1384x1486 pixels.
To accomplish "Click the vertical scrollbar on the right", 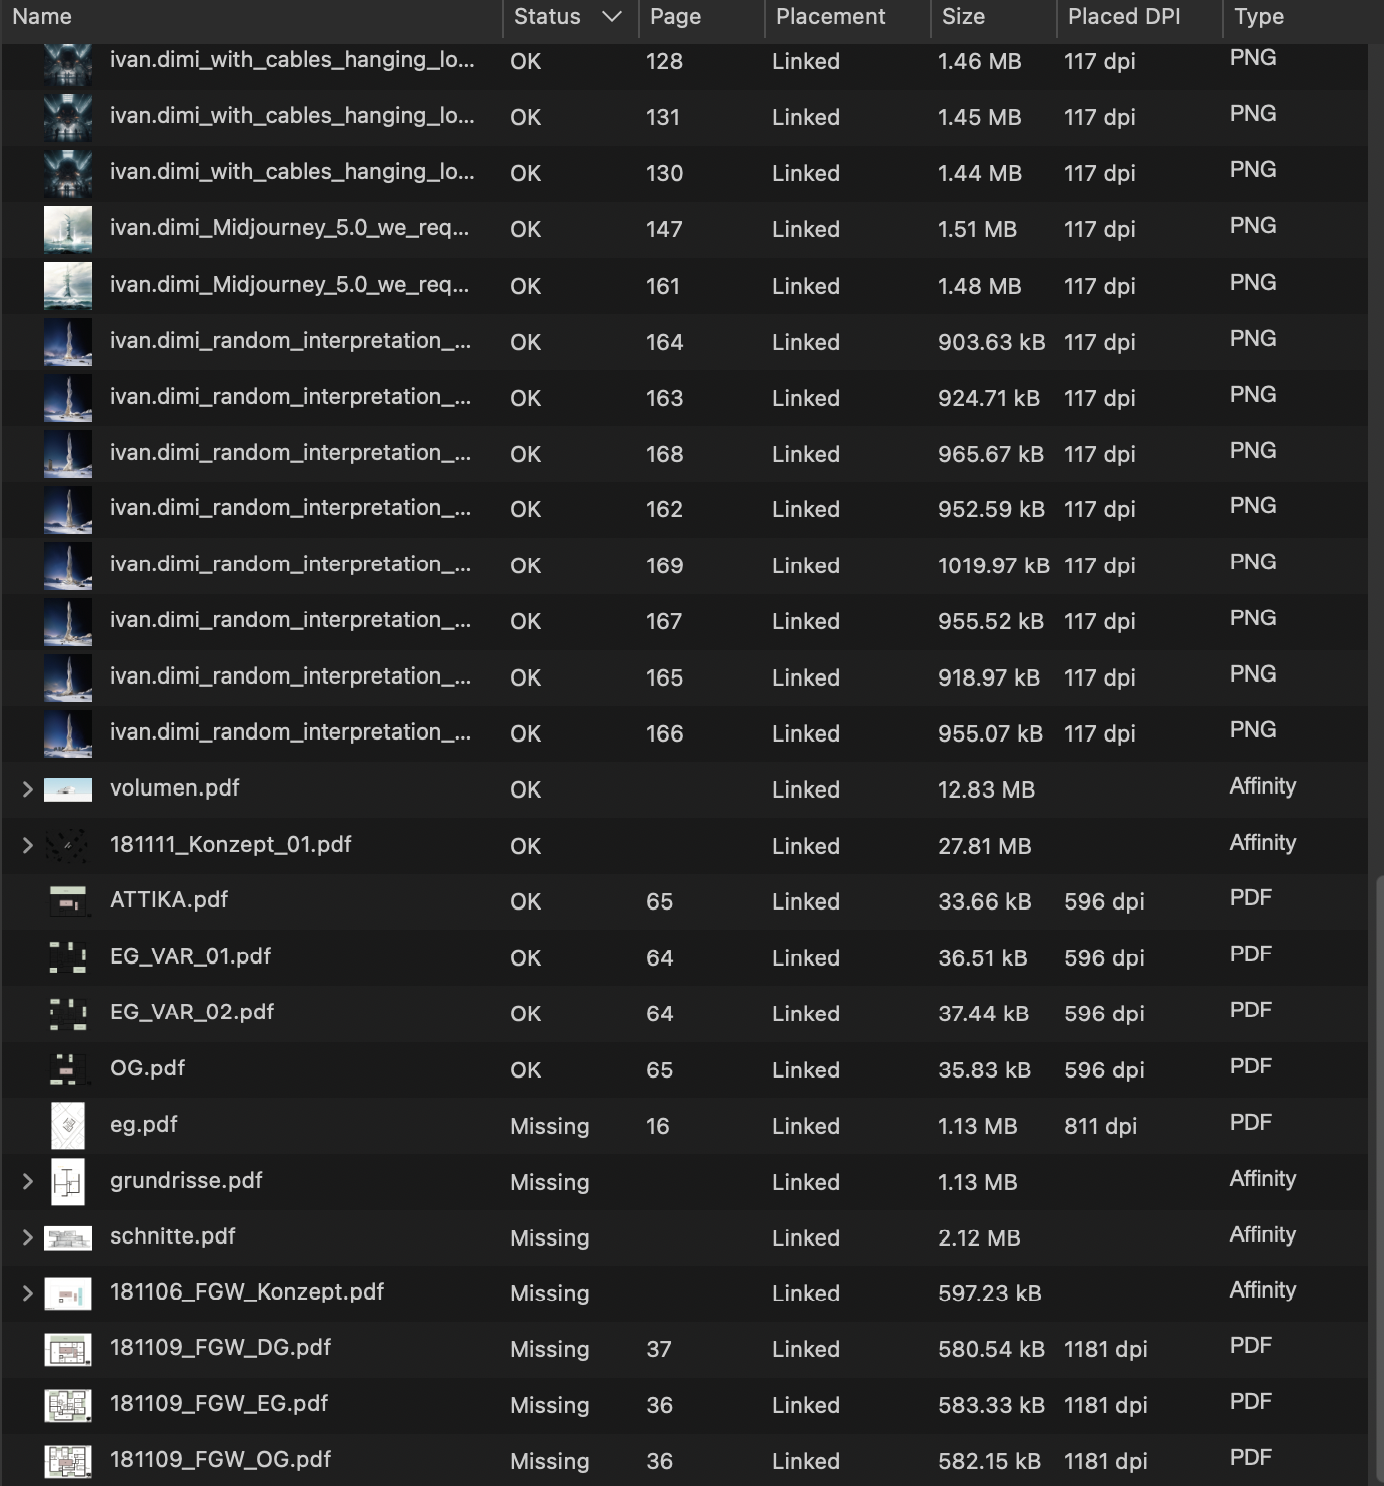I will click(x=1378, y=1180).
